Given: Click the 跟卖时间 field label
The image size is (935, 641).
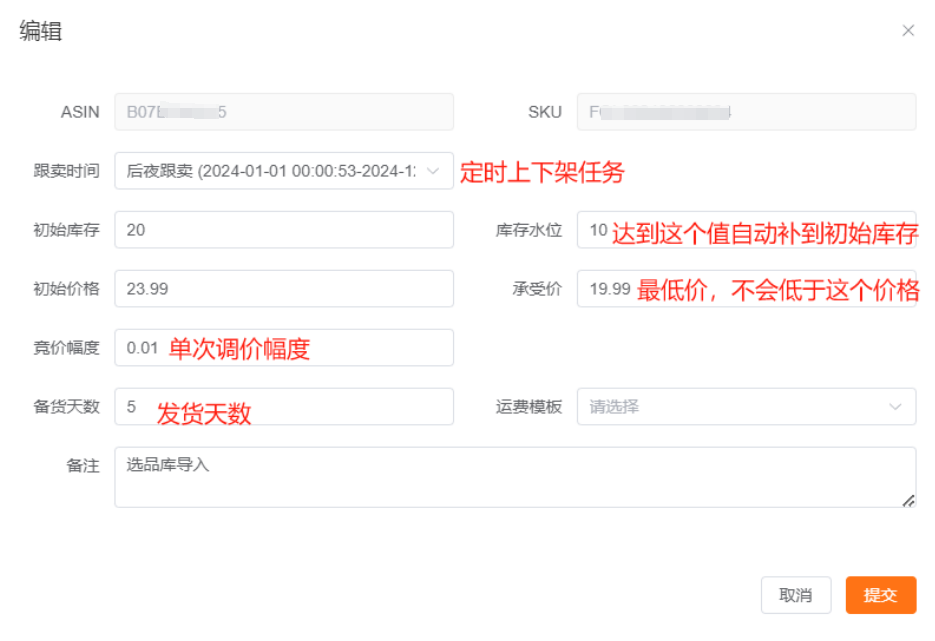Looking at the screenshot, I should [x=66, y=171].
